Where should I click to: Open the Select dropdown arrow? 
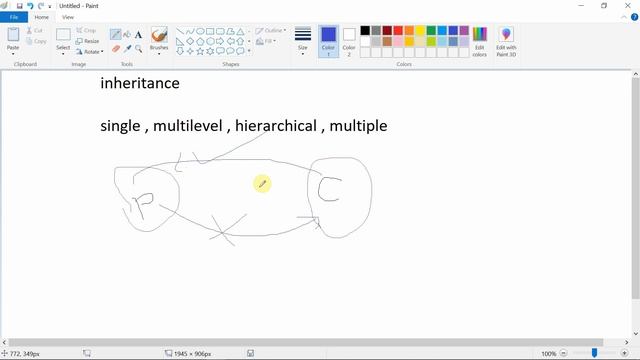pos(63,54)
